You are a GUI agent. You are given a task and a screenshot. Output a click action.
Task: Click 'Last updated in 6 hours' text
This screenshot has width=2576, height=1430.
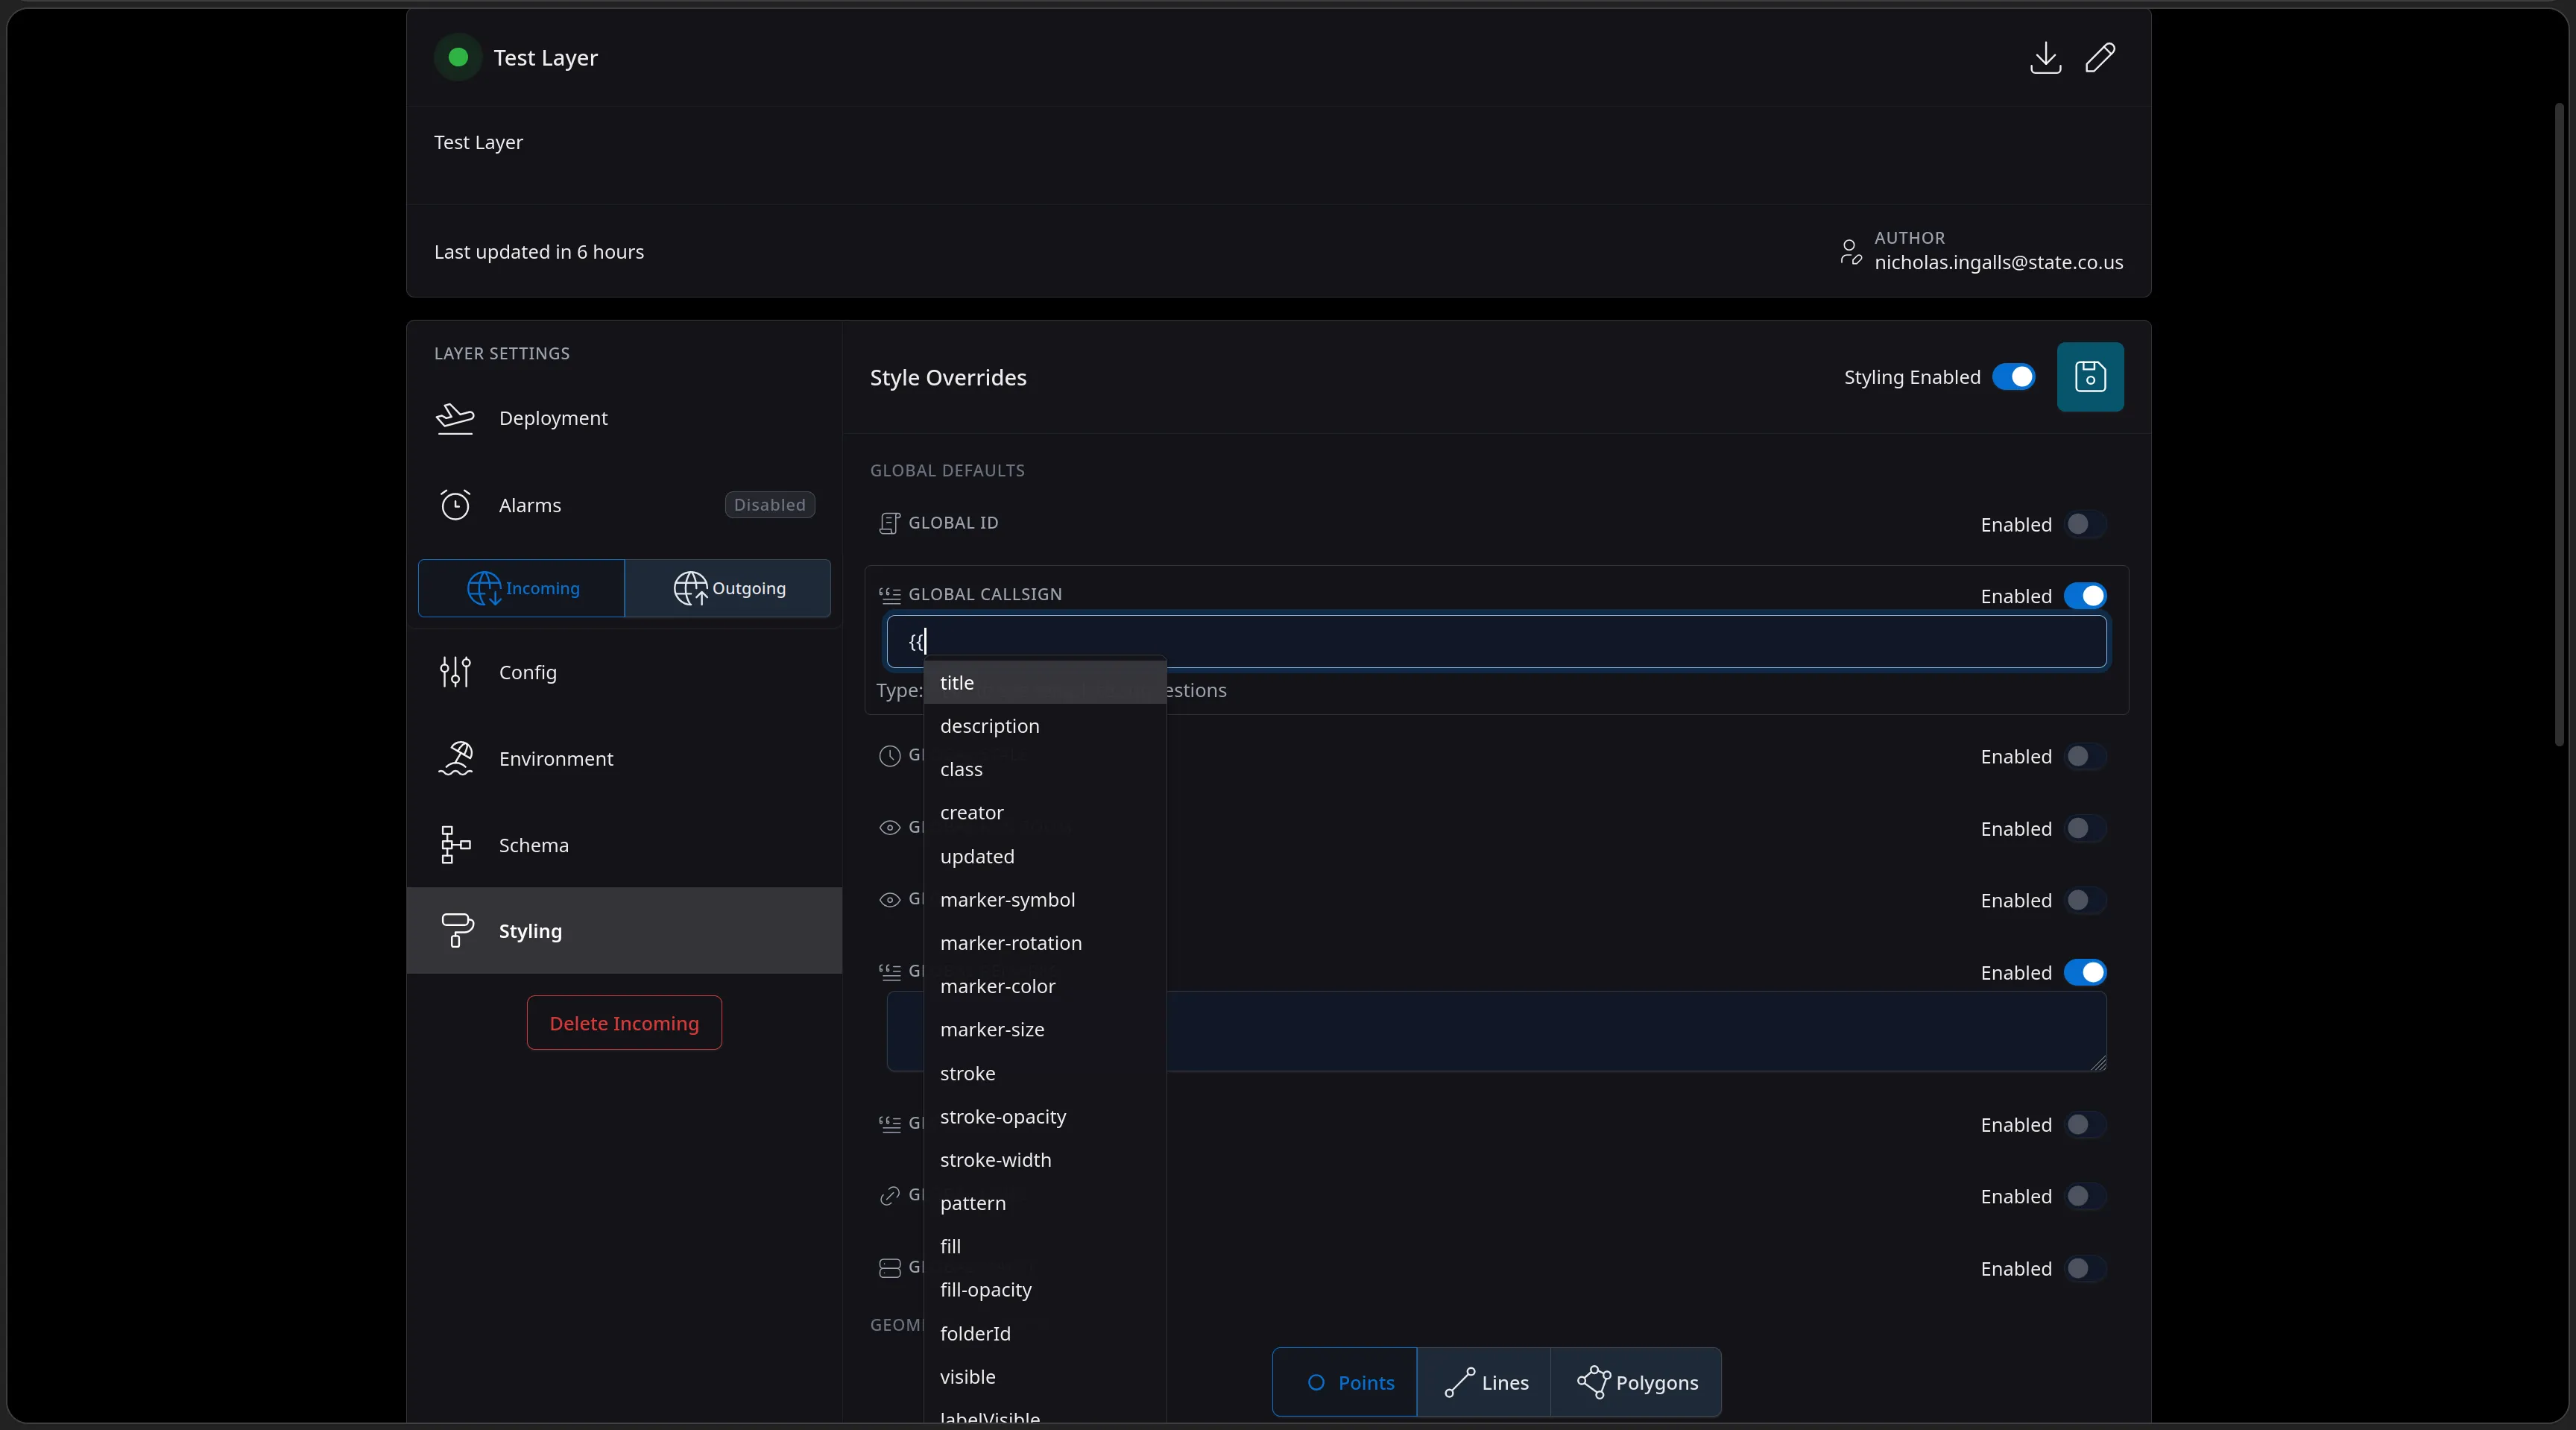coord(539,252)
